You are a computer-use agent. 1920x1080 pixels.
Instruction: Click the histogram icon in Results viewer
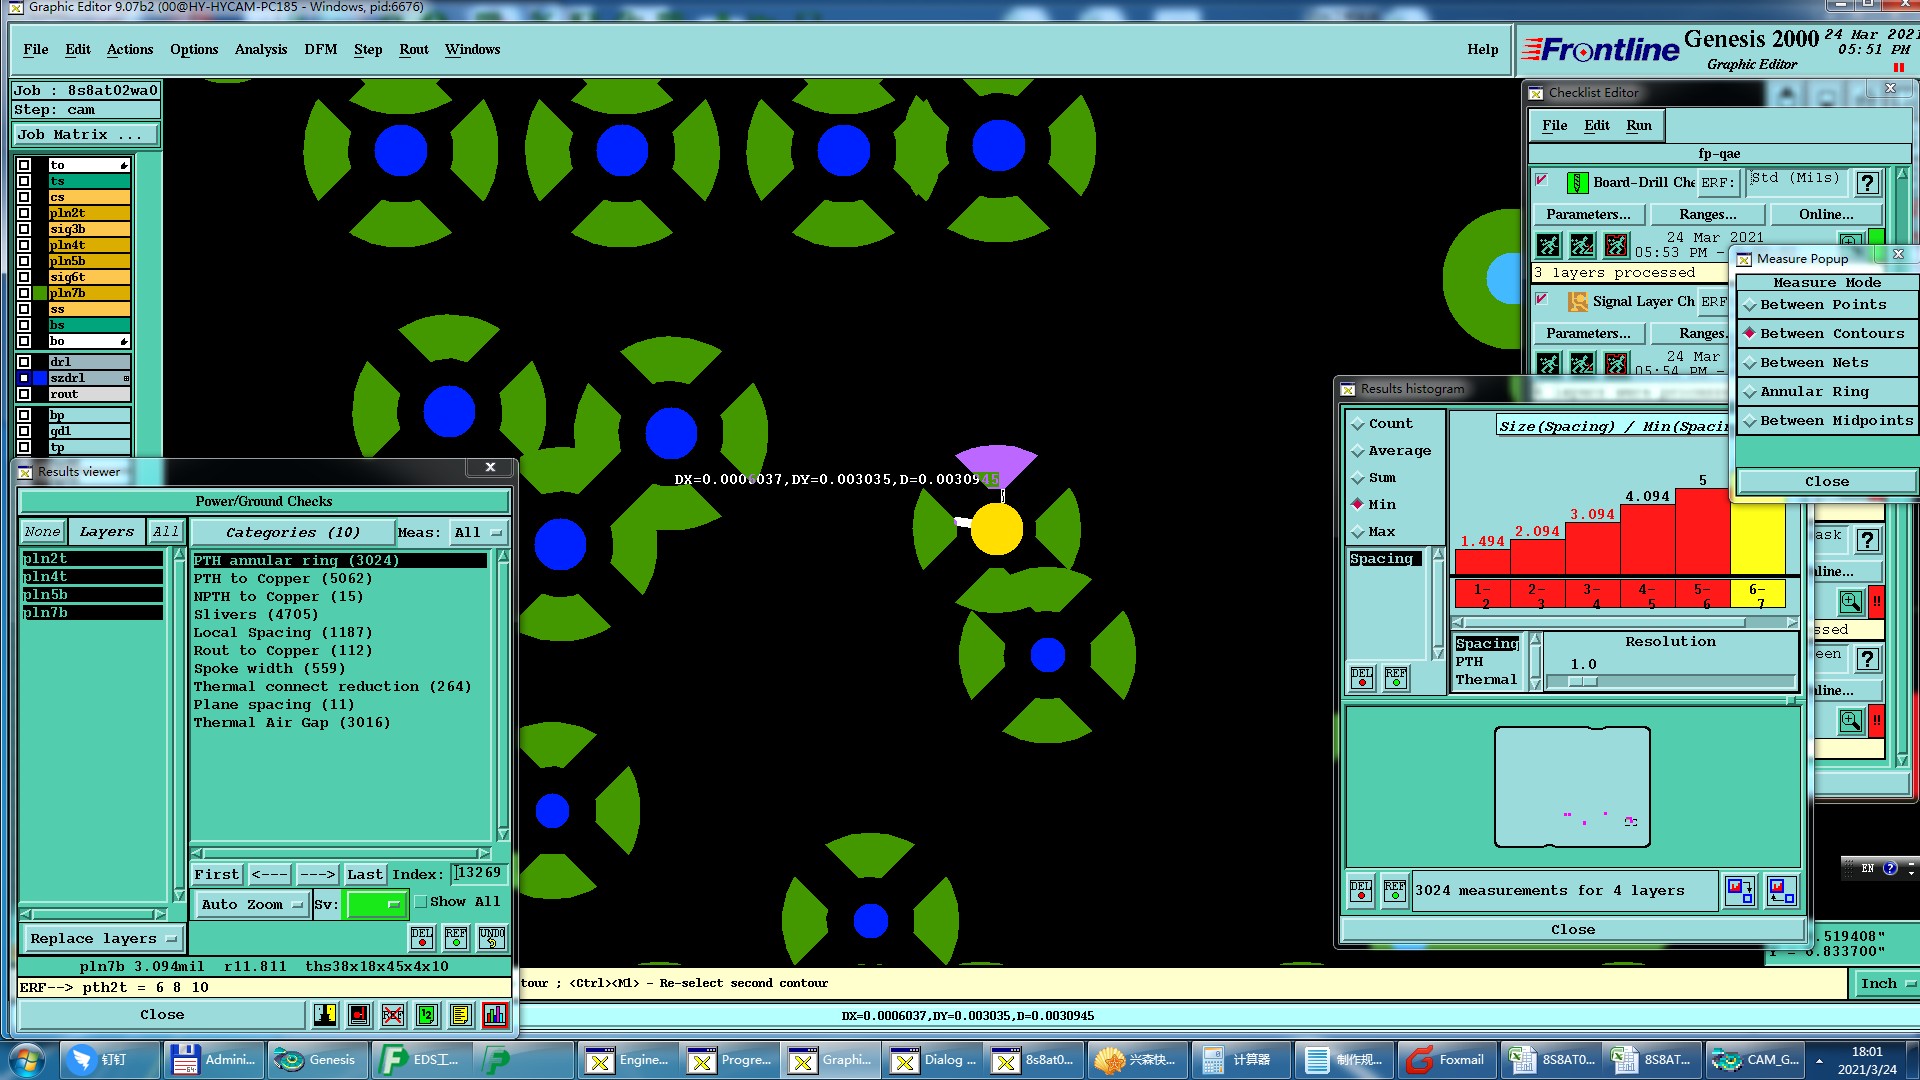pyautogui.click(x=494, y=1015)
